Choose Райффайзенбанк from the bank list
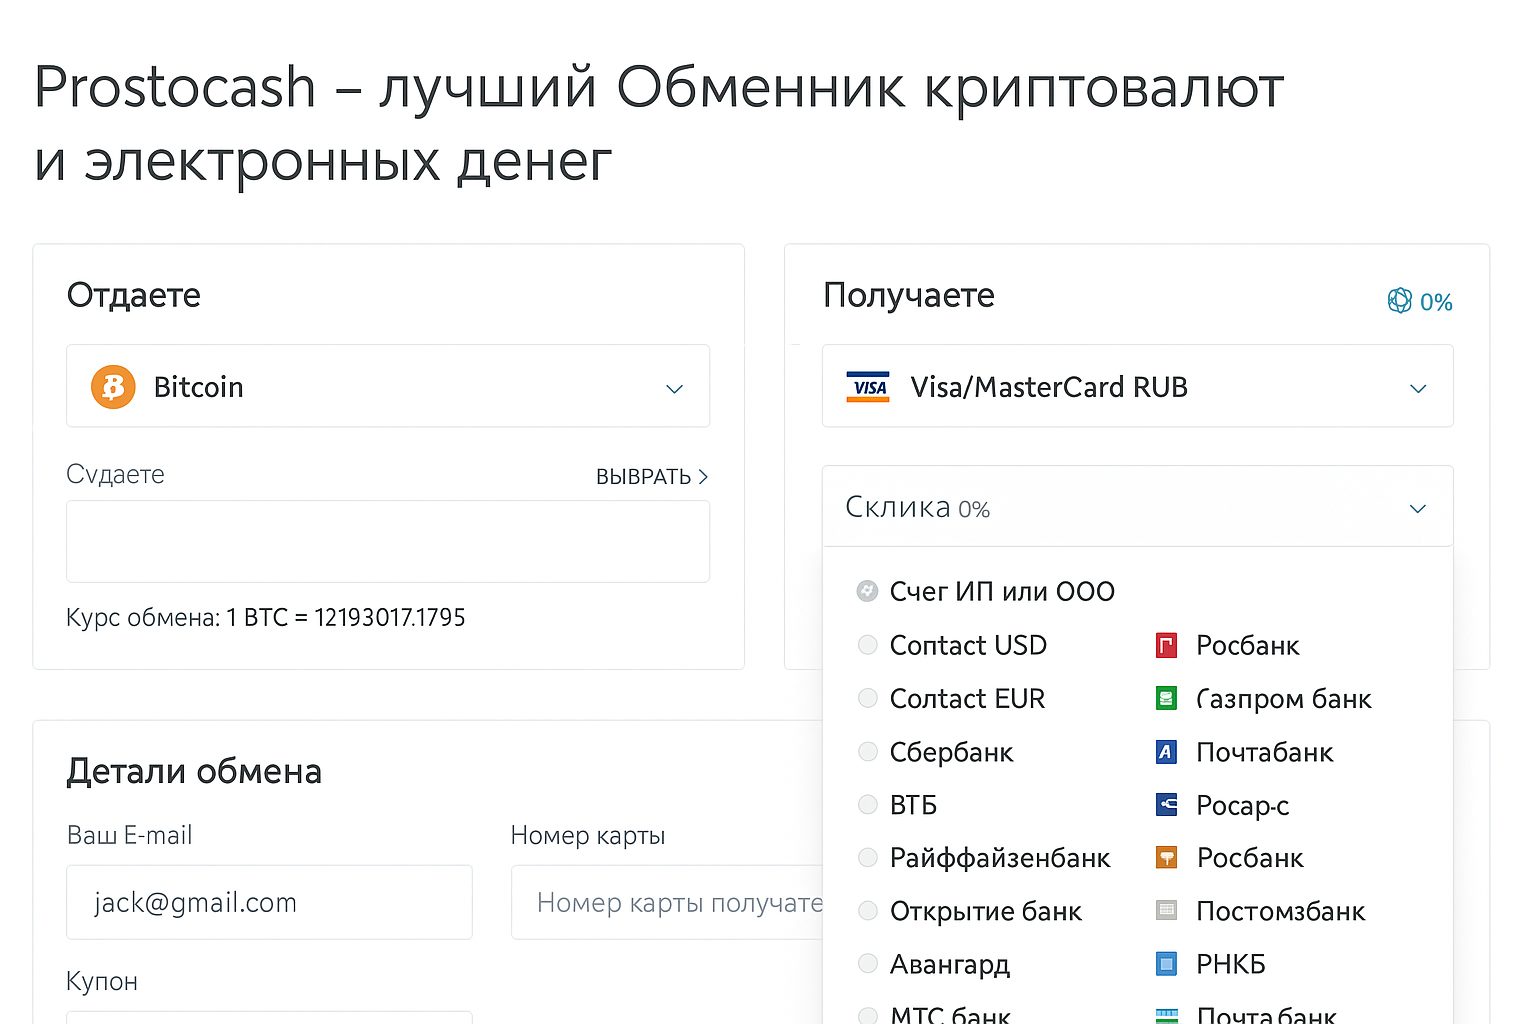The height and width of the screenshot is (1024, 1536). pos(867,857)
